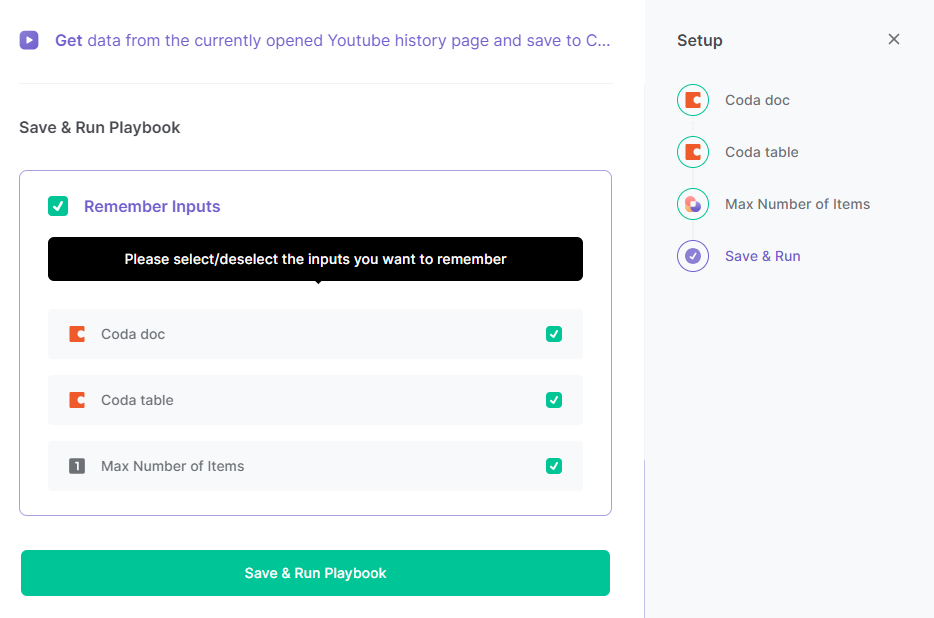The height and width of the screenshot is (618, 934).
Task: Go to the Save & Run step label
Action: pos(762,256)
